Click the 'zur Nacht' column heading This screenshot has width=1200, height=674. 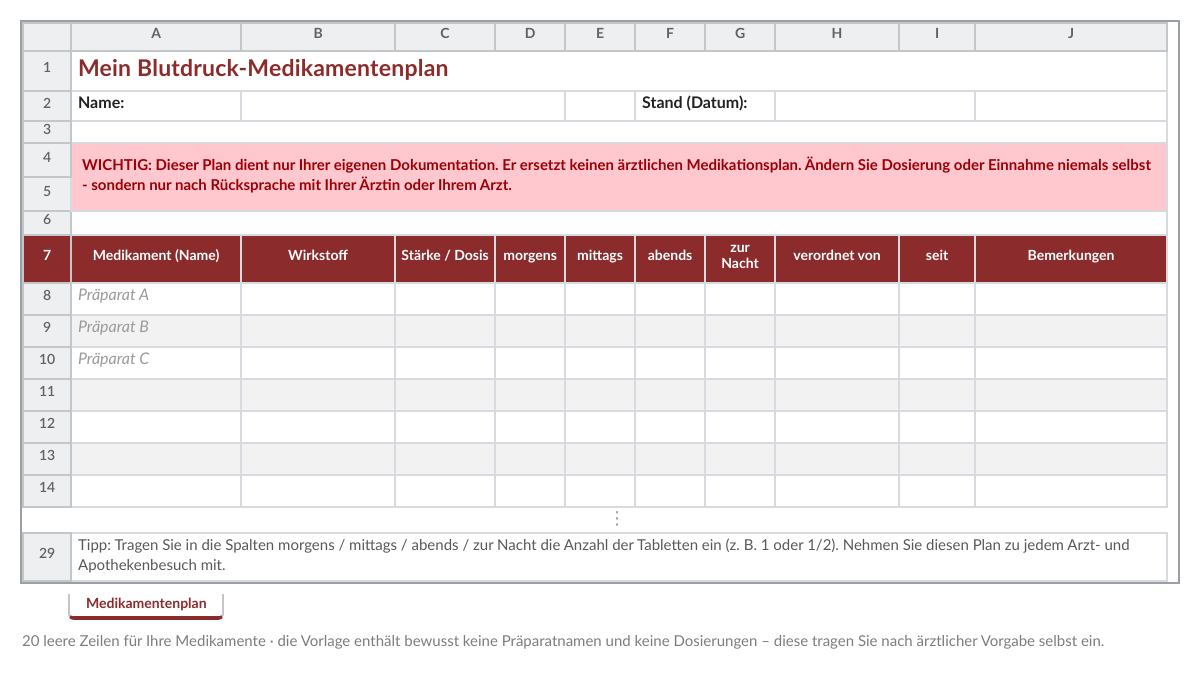(740, 257)
